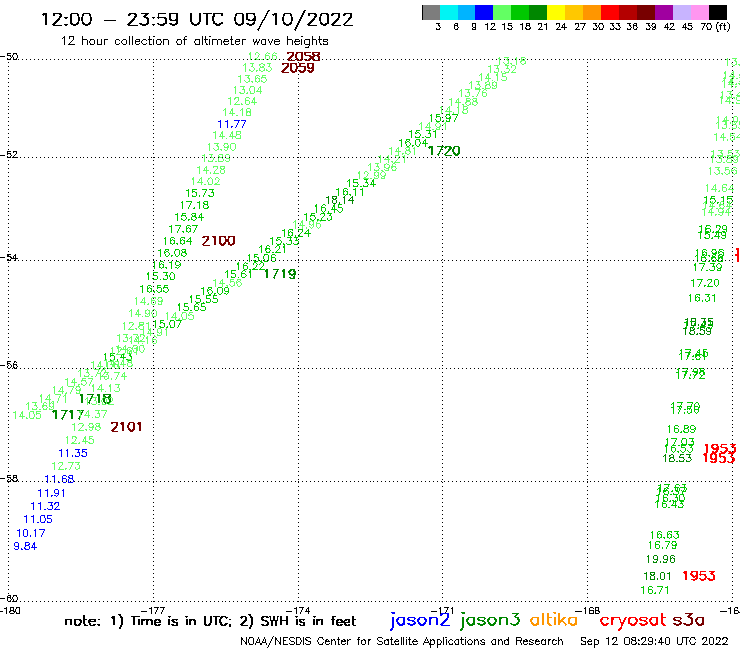740x650 pixels.
Task: Click the blue wave height 11.35
Action: 73,453
